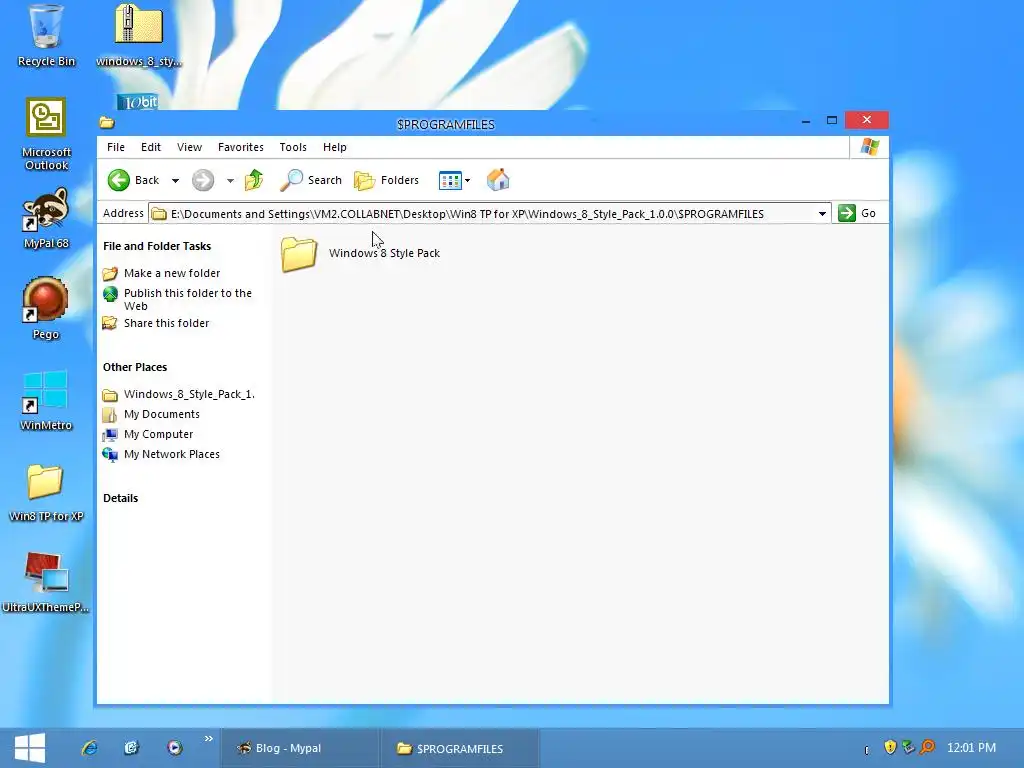Open the Views dropdown in toolbar

[x=455, y=180]
